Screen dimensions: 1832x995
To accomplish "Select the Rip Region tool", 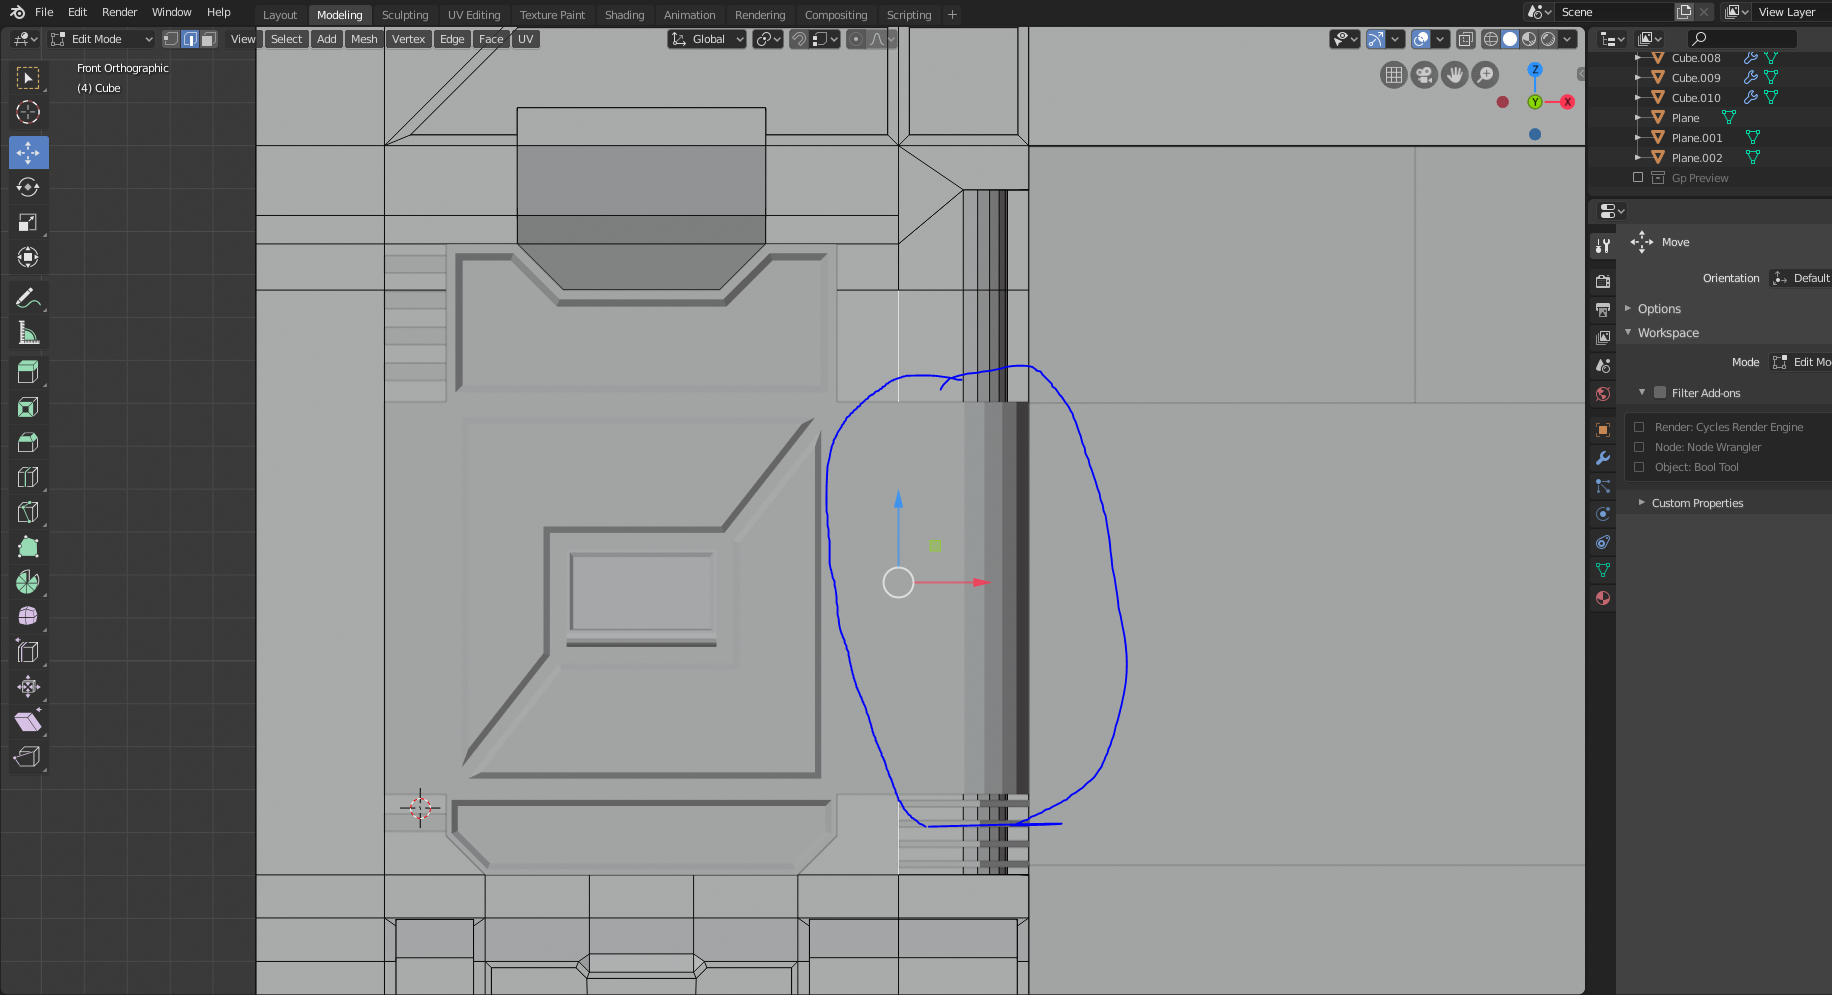I will pos(28,756).
